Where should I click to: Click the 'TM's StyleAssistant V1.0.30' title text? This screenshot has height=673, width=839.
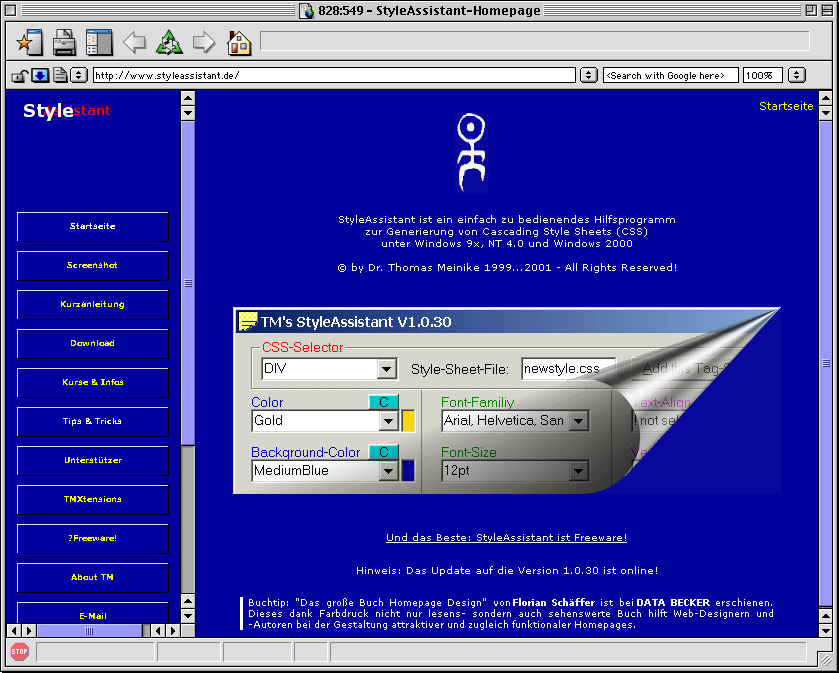pos(356,322)
